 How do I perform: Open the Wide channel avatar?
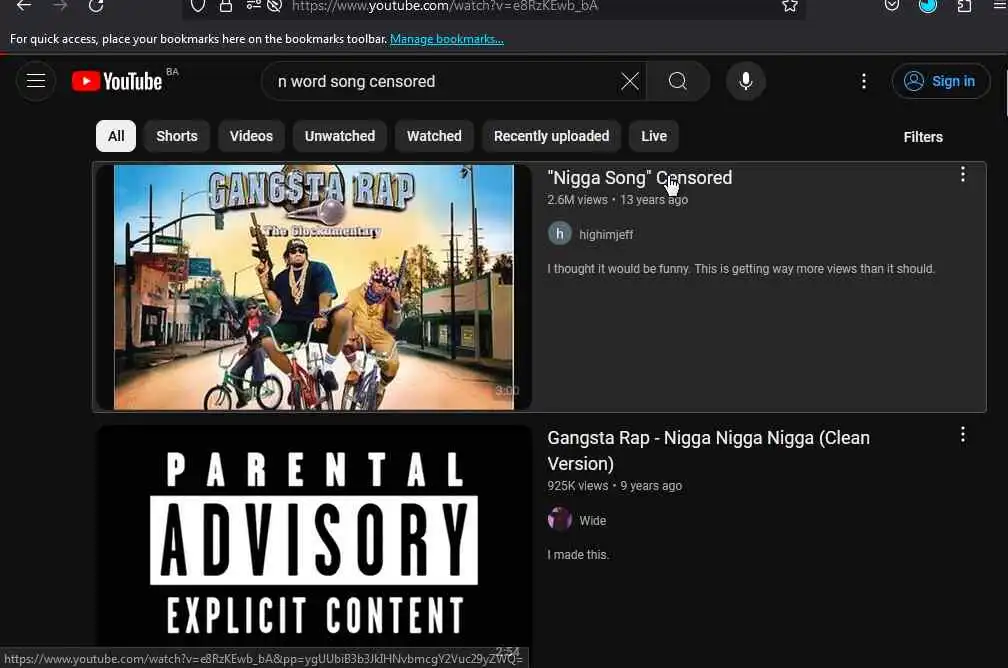(x=559, y=519)
